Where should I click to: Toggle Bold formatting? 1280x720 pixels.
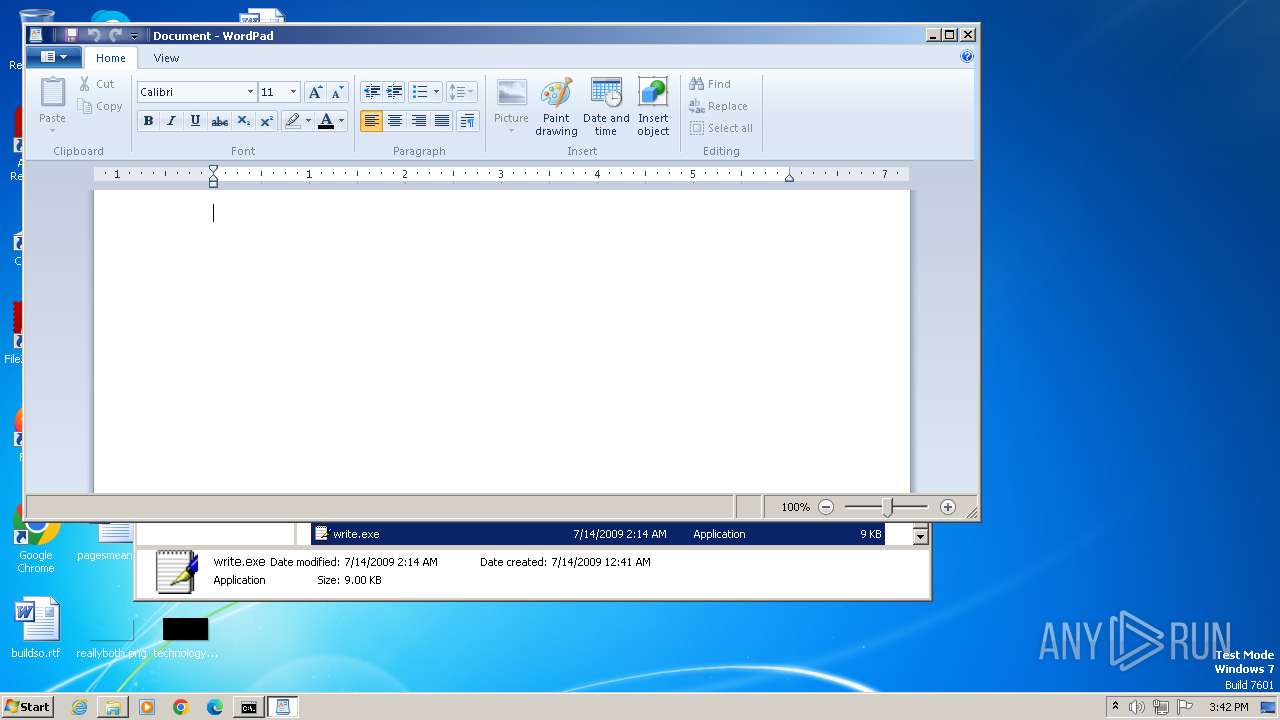pos(148,121)
